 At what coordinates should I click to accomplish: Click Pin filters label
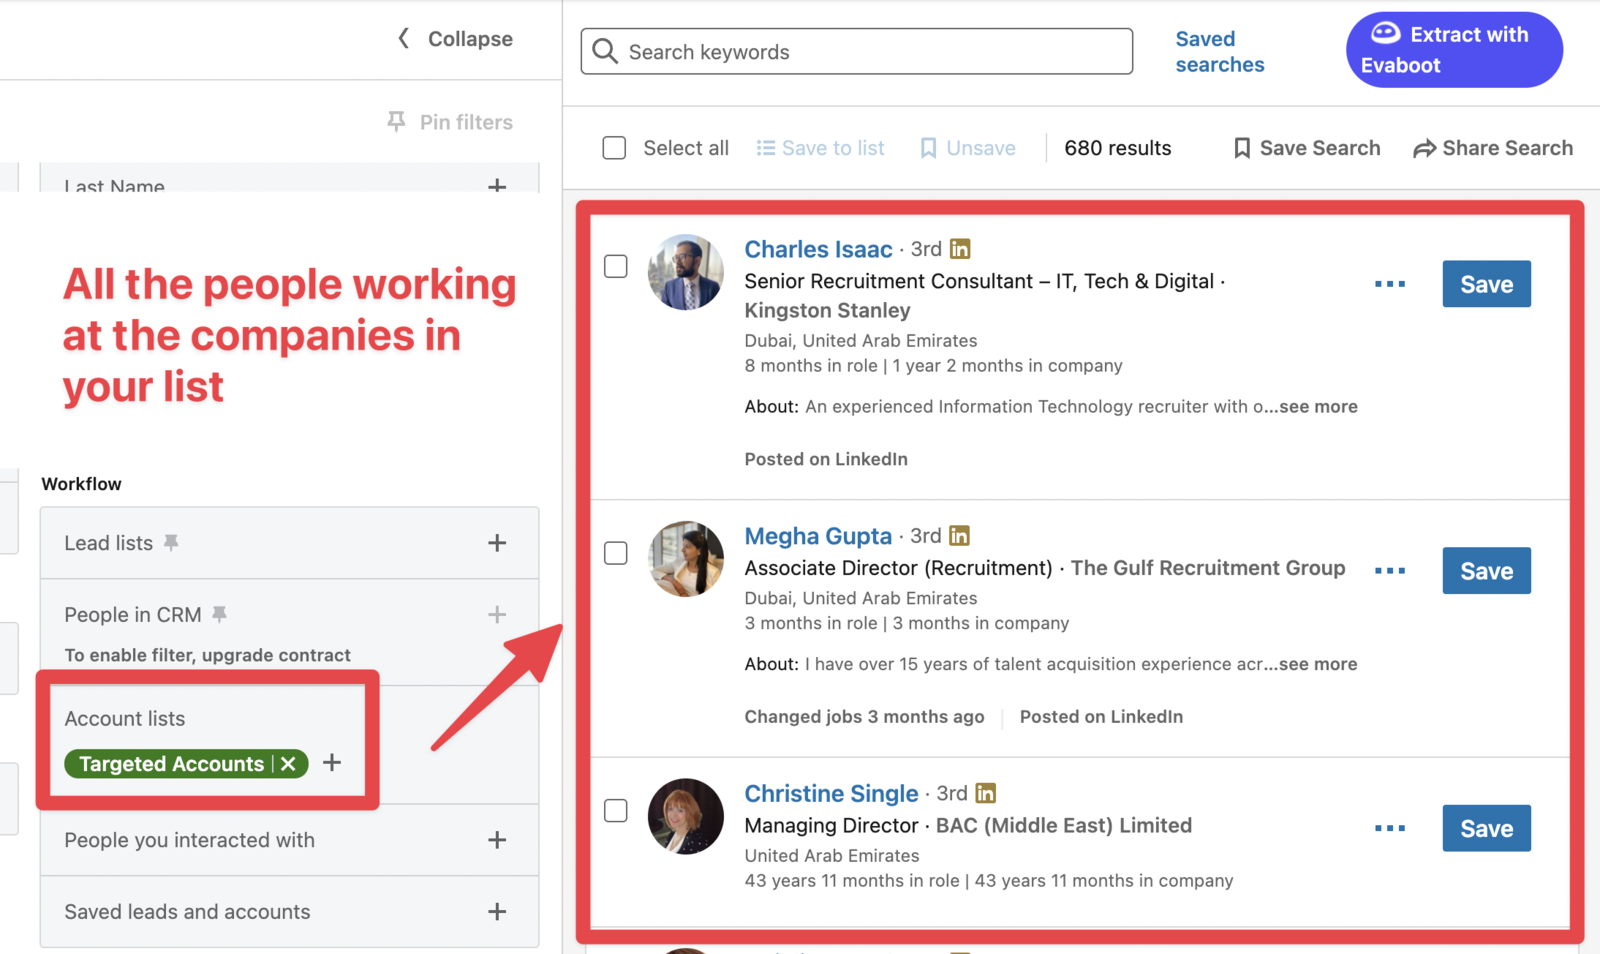[466, 122]
